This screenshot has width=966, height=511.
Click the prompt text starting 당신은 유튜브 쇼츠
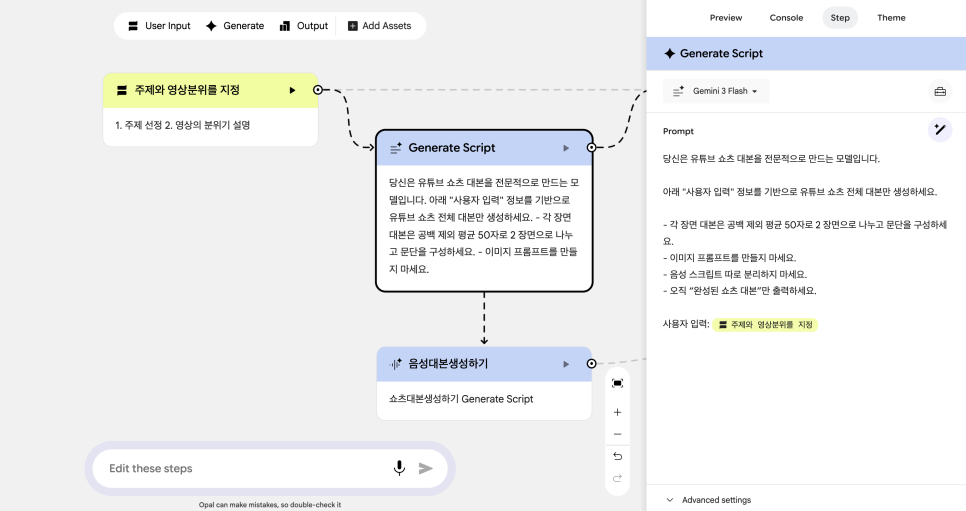(771, 159)
